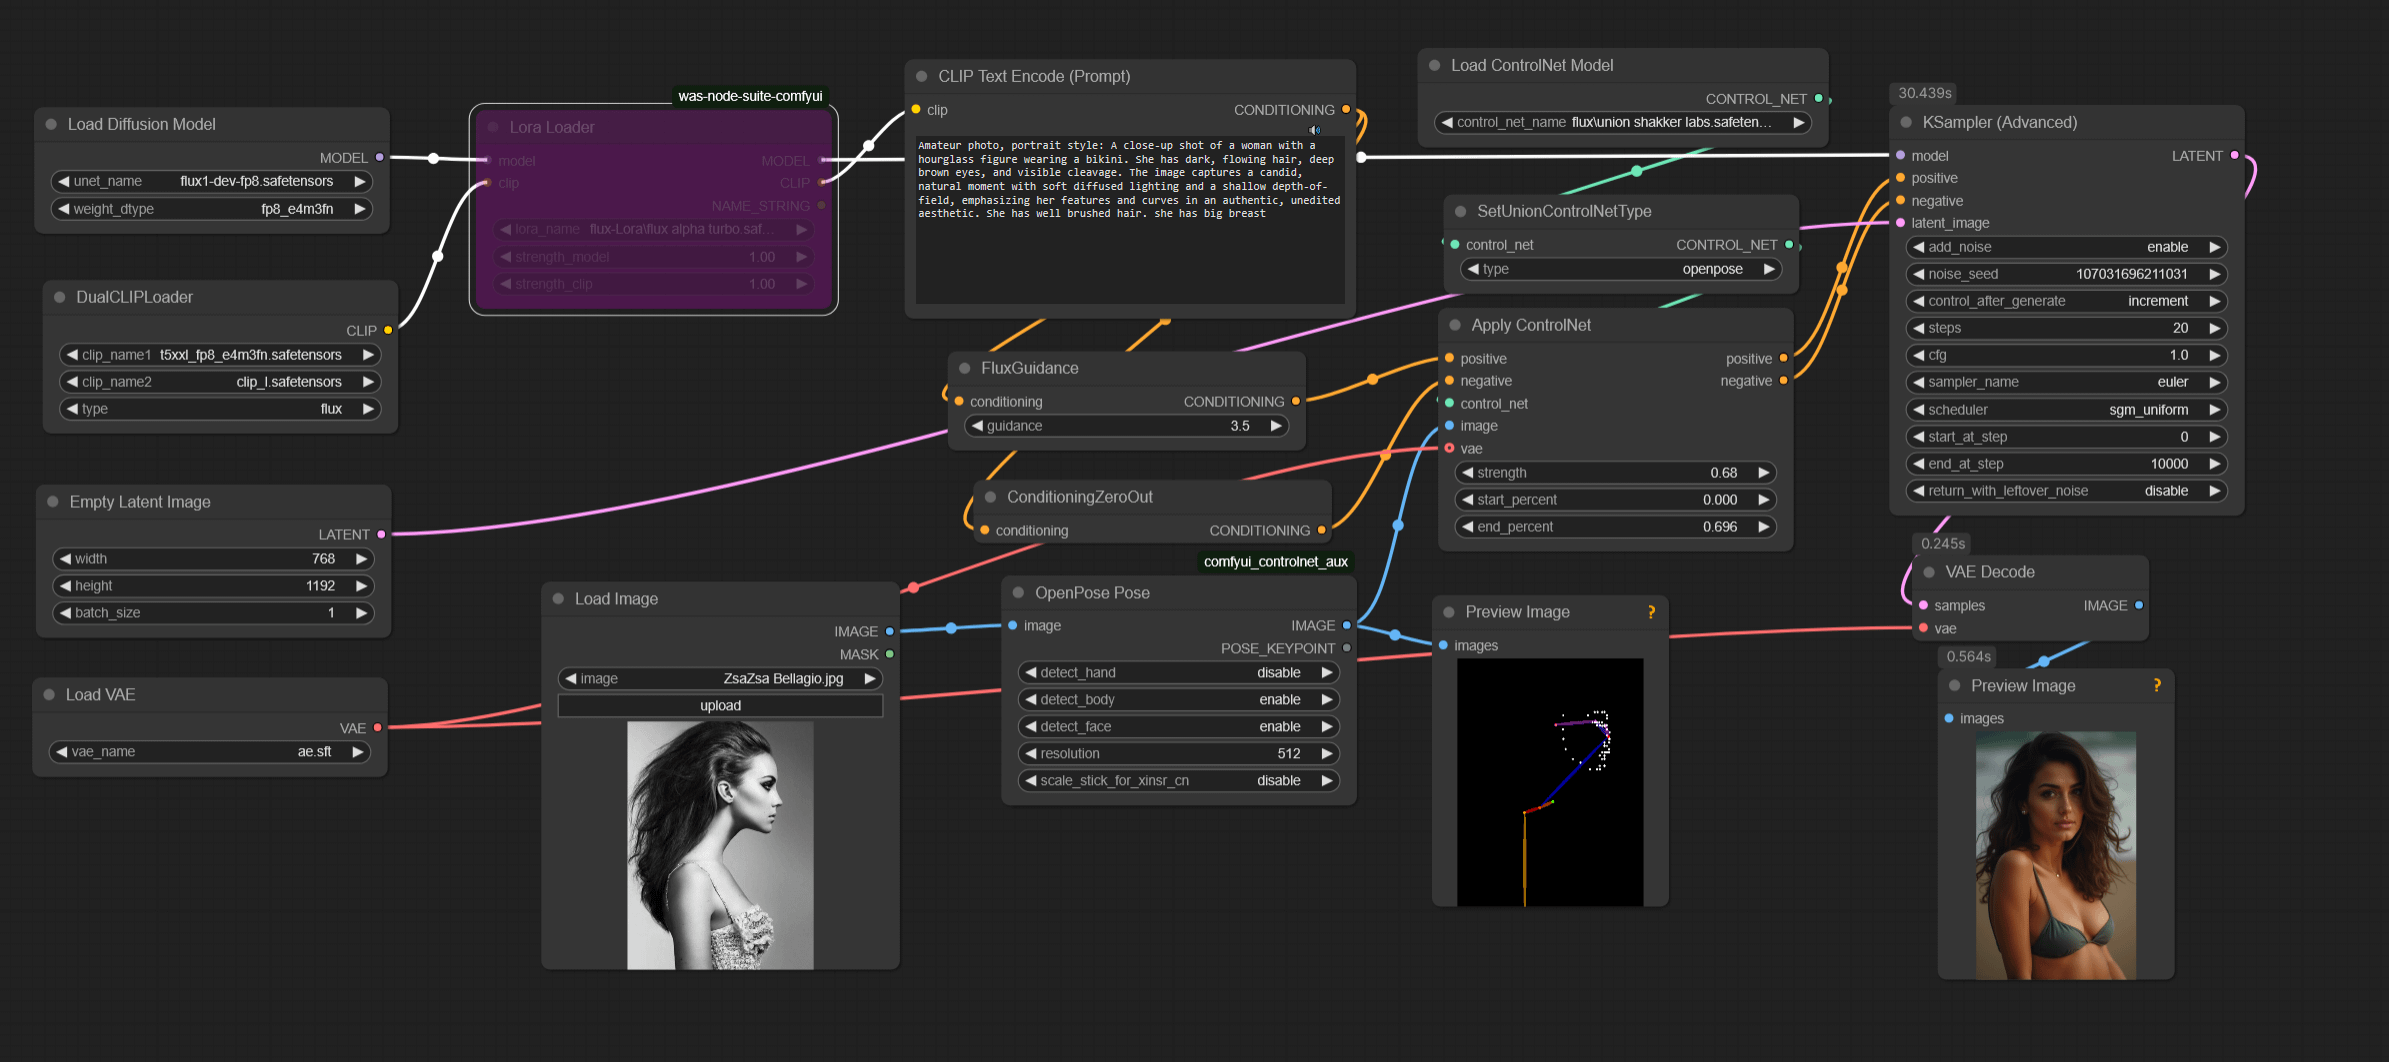
Task: Click the pose skeleton preview image
Action: (x=1550, y=783)
